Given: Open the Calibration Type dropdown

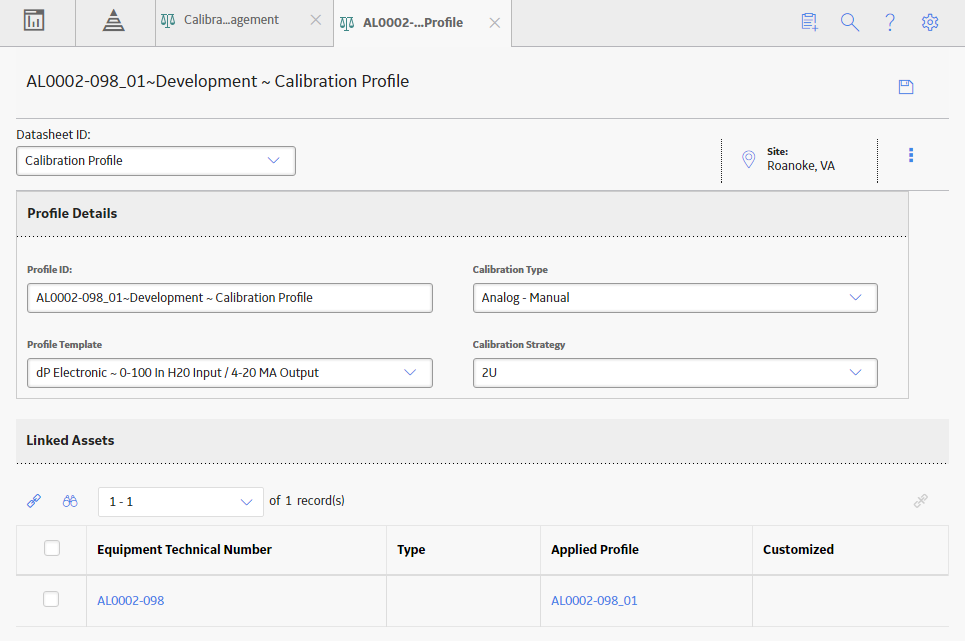Looking at the screenshot, I should [x=675, y=298].
